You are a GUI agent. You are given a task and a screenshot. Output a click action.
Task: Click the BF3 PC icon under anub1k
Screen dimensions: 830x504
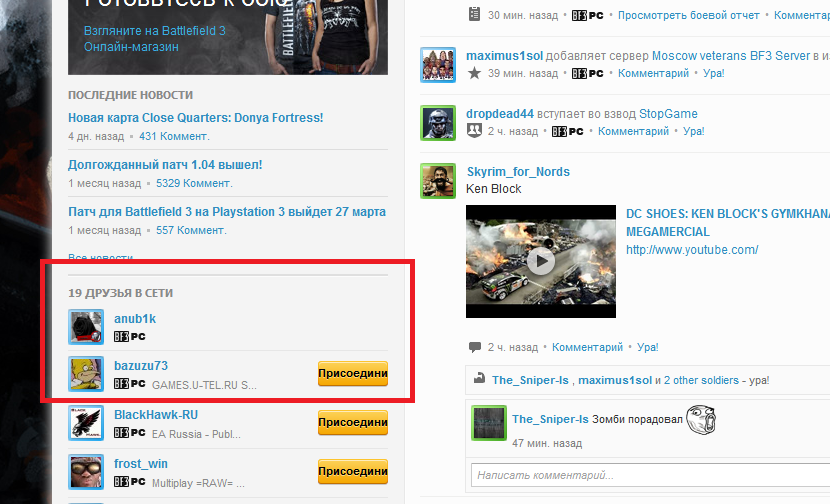130,337
